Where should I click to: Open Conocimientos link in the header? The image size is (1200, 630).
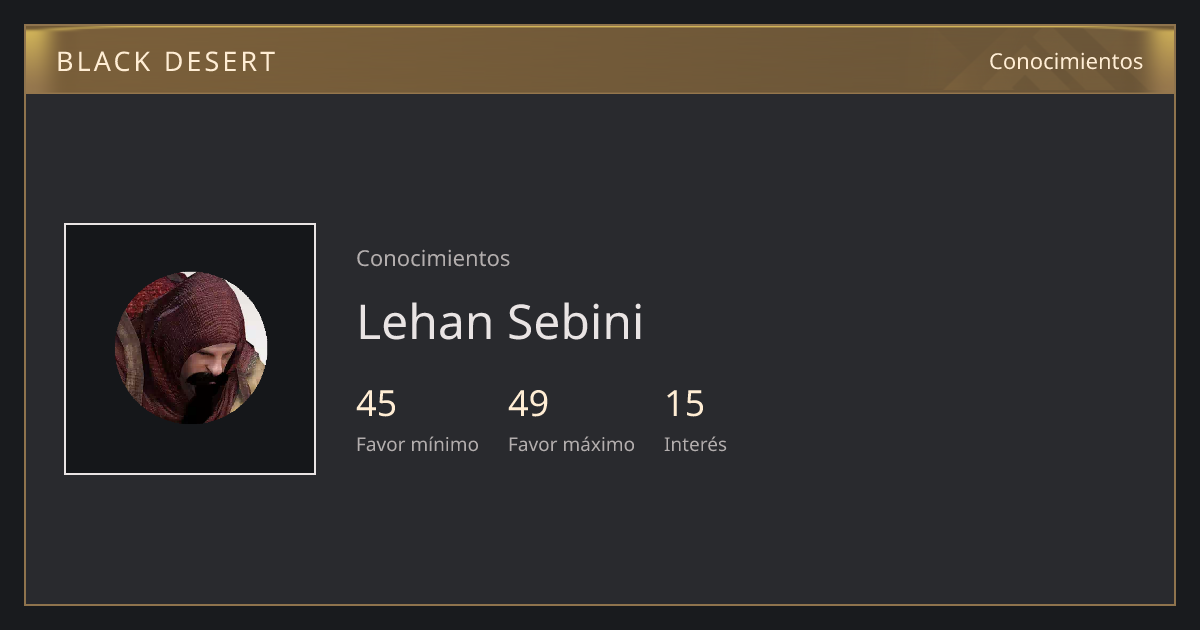pyautogui.click(x=1066, y=61)
